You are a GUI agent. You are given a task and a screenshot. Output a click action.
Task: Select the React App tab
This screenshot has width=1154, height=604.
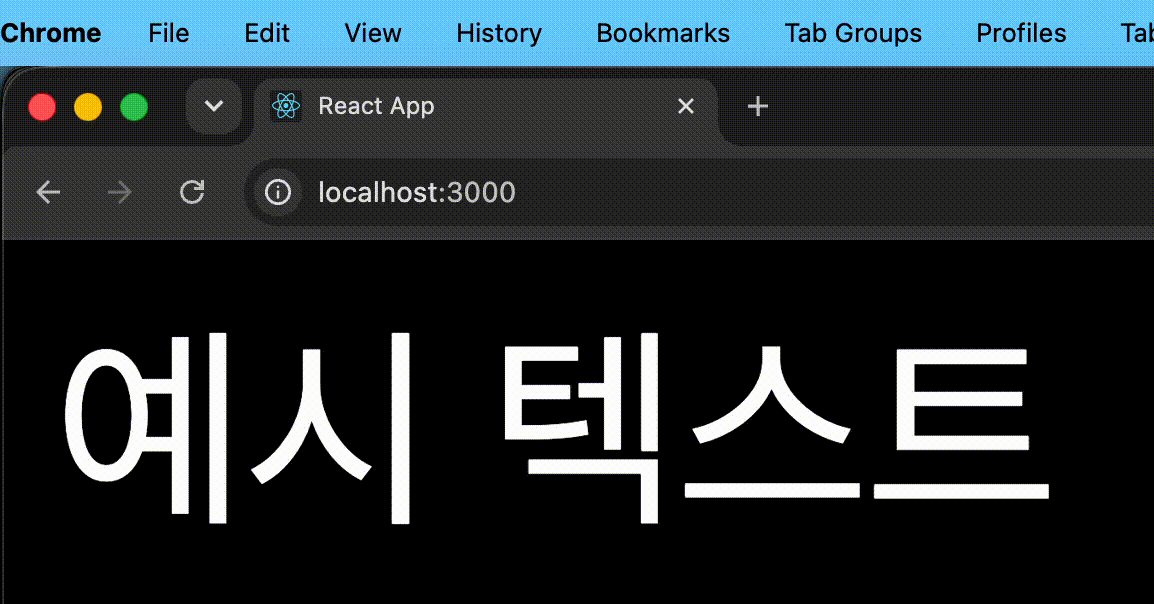[x=486, y=107]
